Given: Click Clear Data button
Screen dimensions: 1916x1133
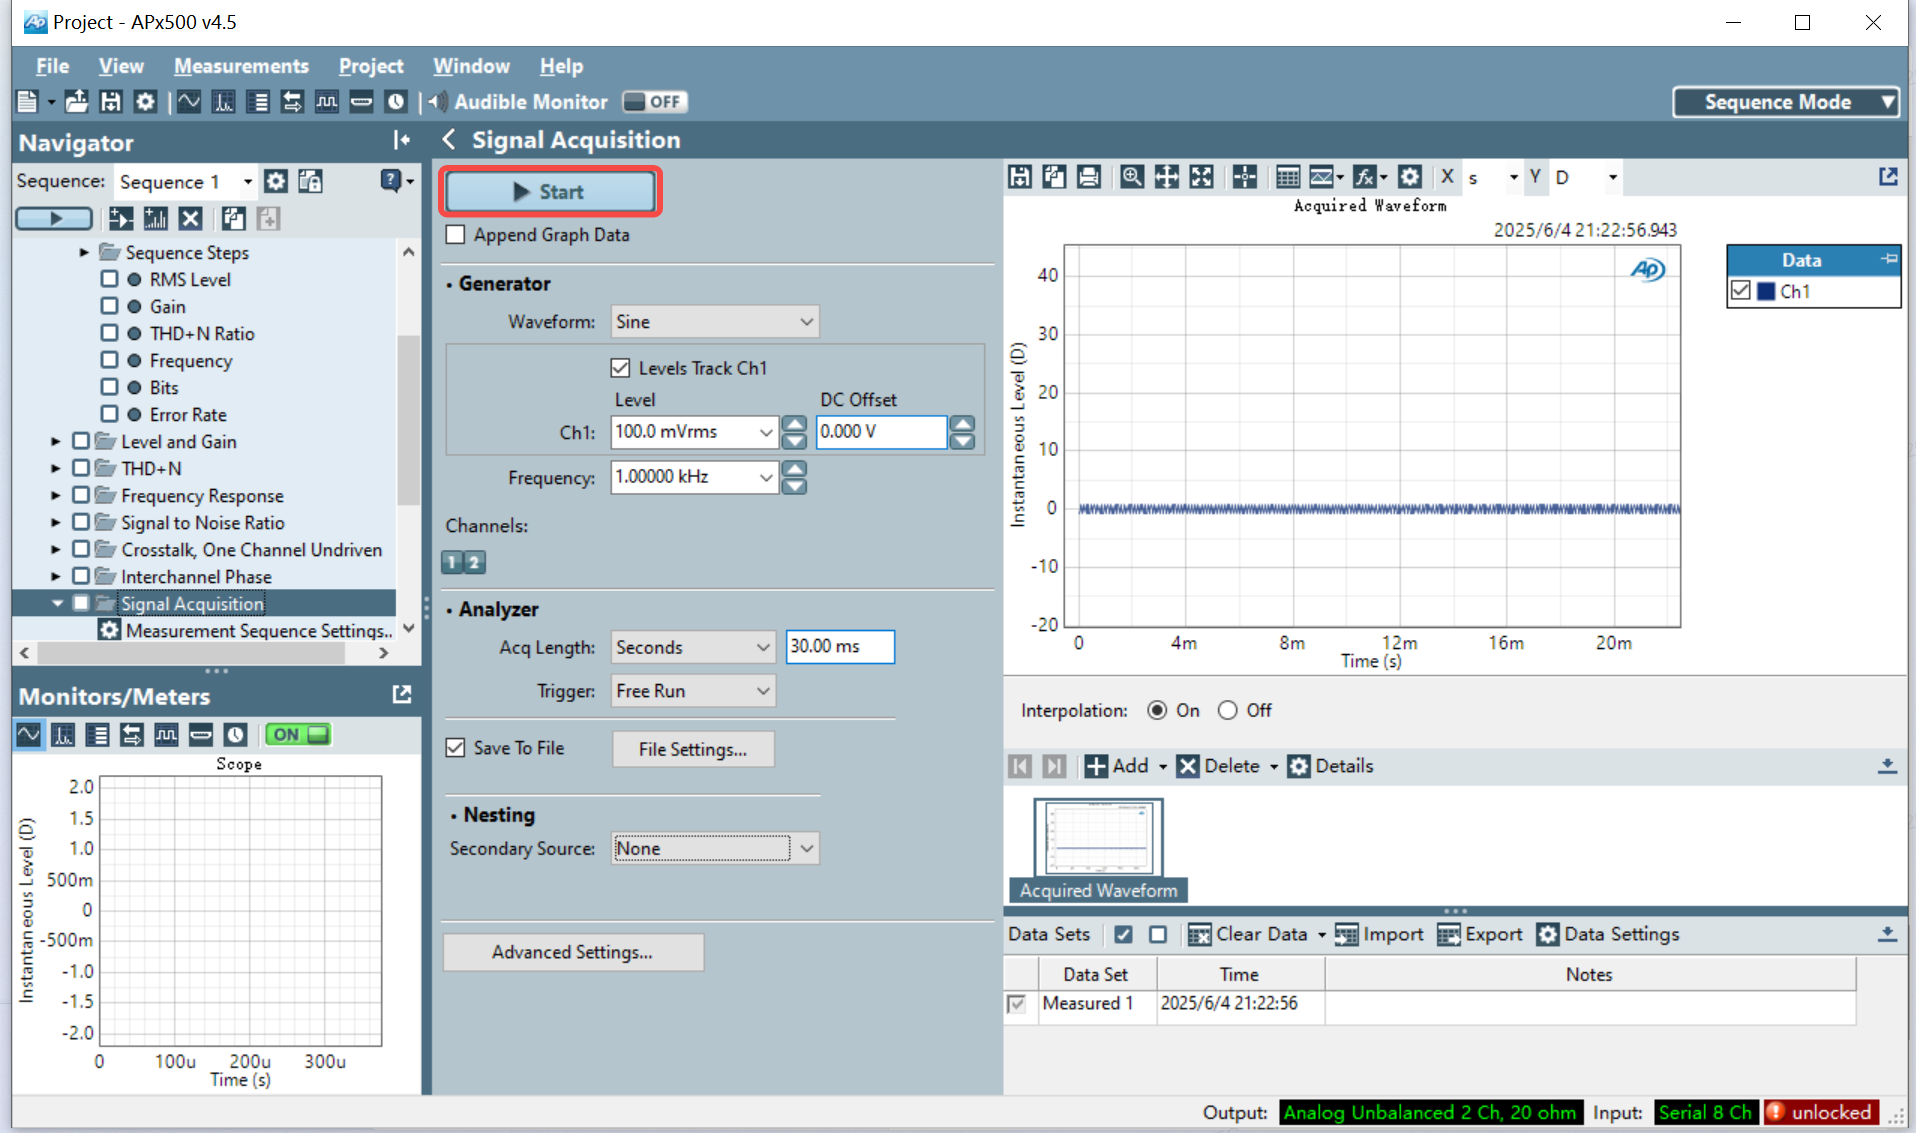Looking at the screenshot, I should 1247,934.
